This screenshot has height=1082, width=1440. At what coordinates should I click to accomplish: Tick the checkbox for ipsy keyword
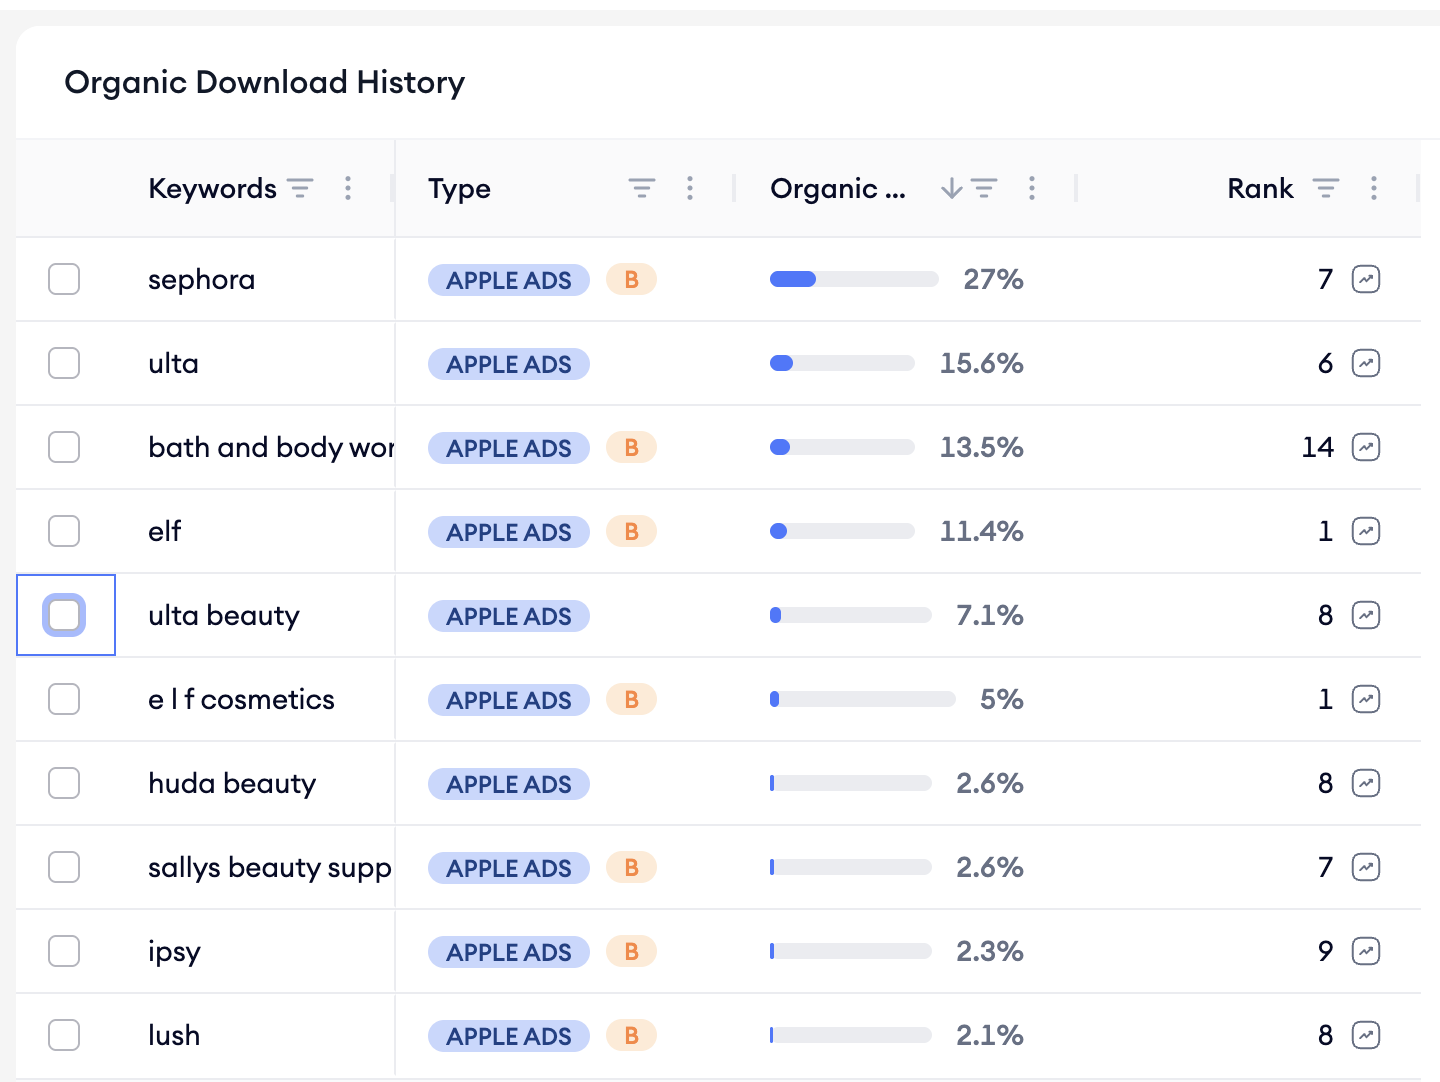pos(64,951)
